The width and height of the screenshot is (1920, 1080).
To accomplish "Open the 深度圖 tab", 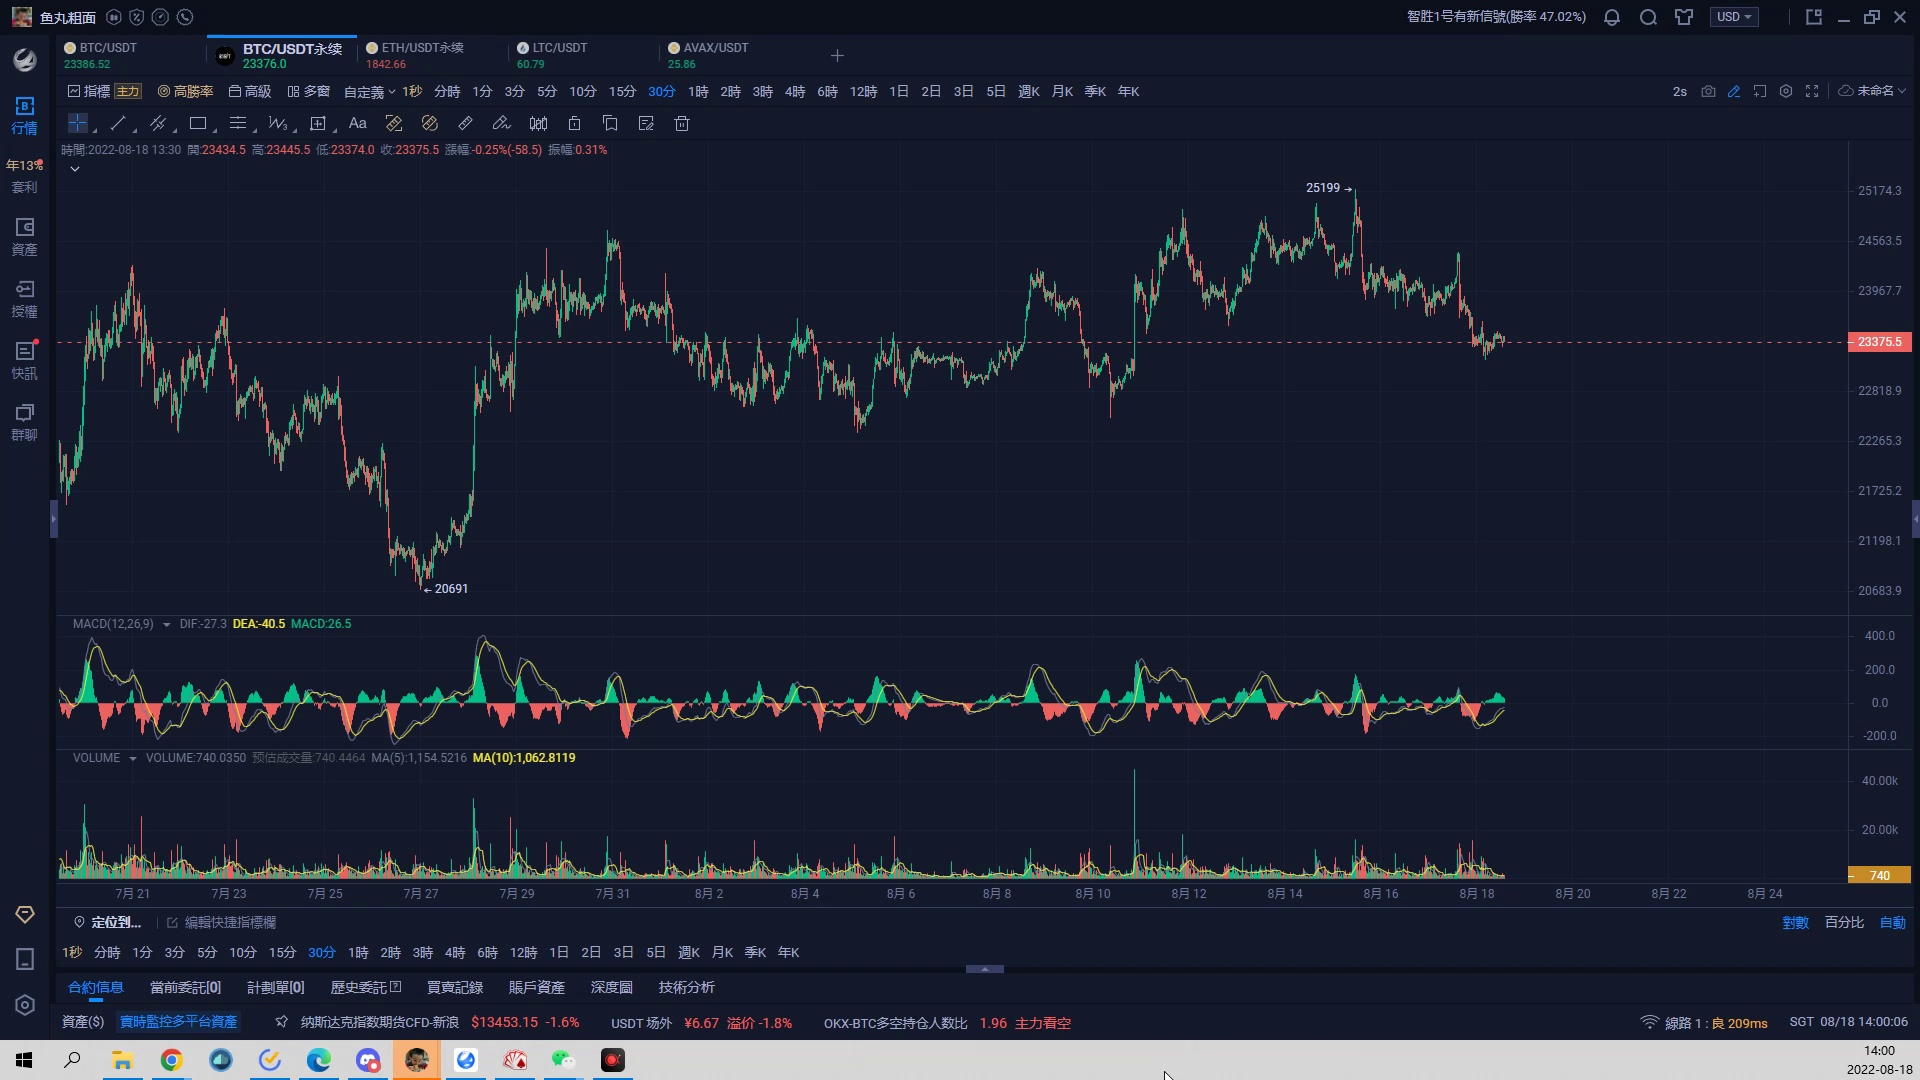I will click(611, 988).
